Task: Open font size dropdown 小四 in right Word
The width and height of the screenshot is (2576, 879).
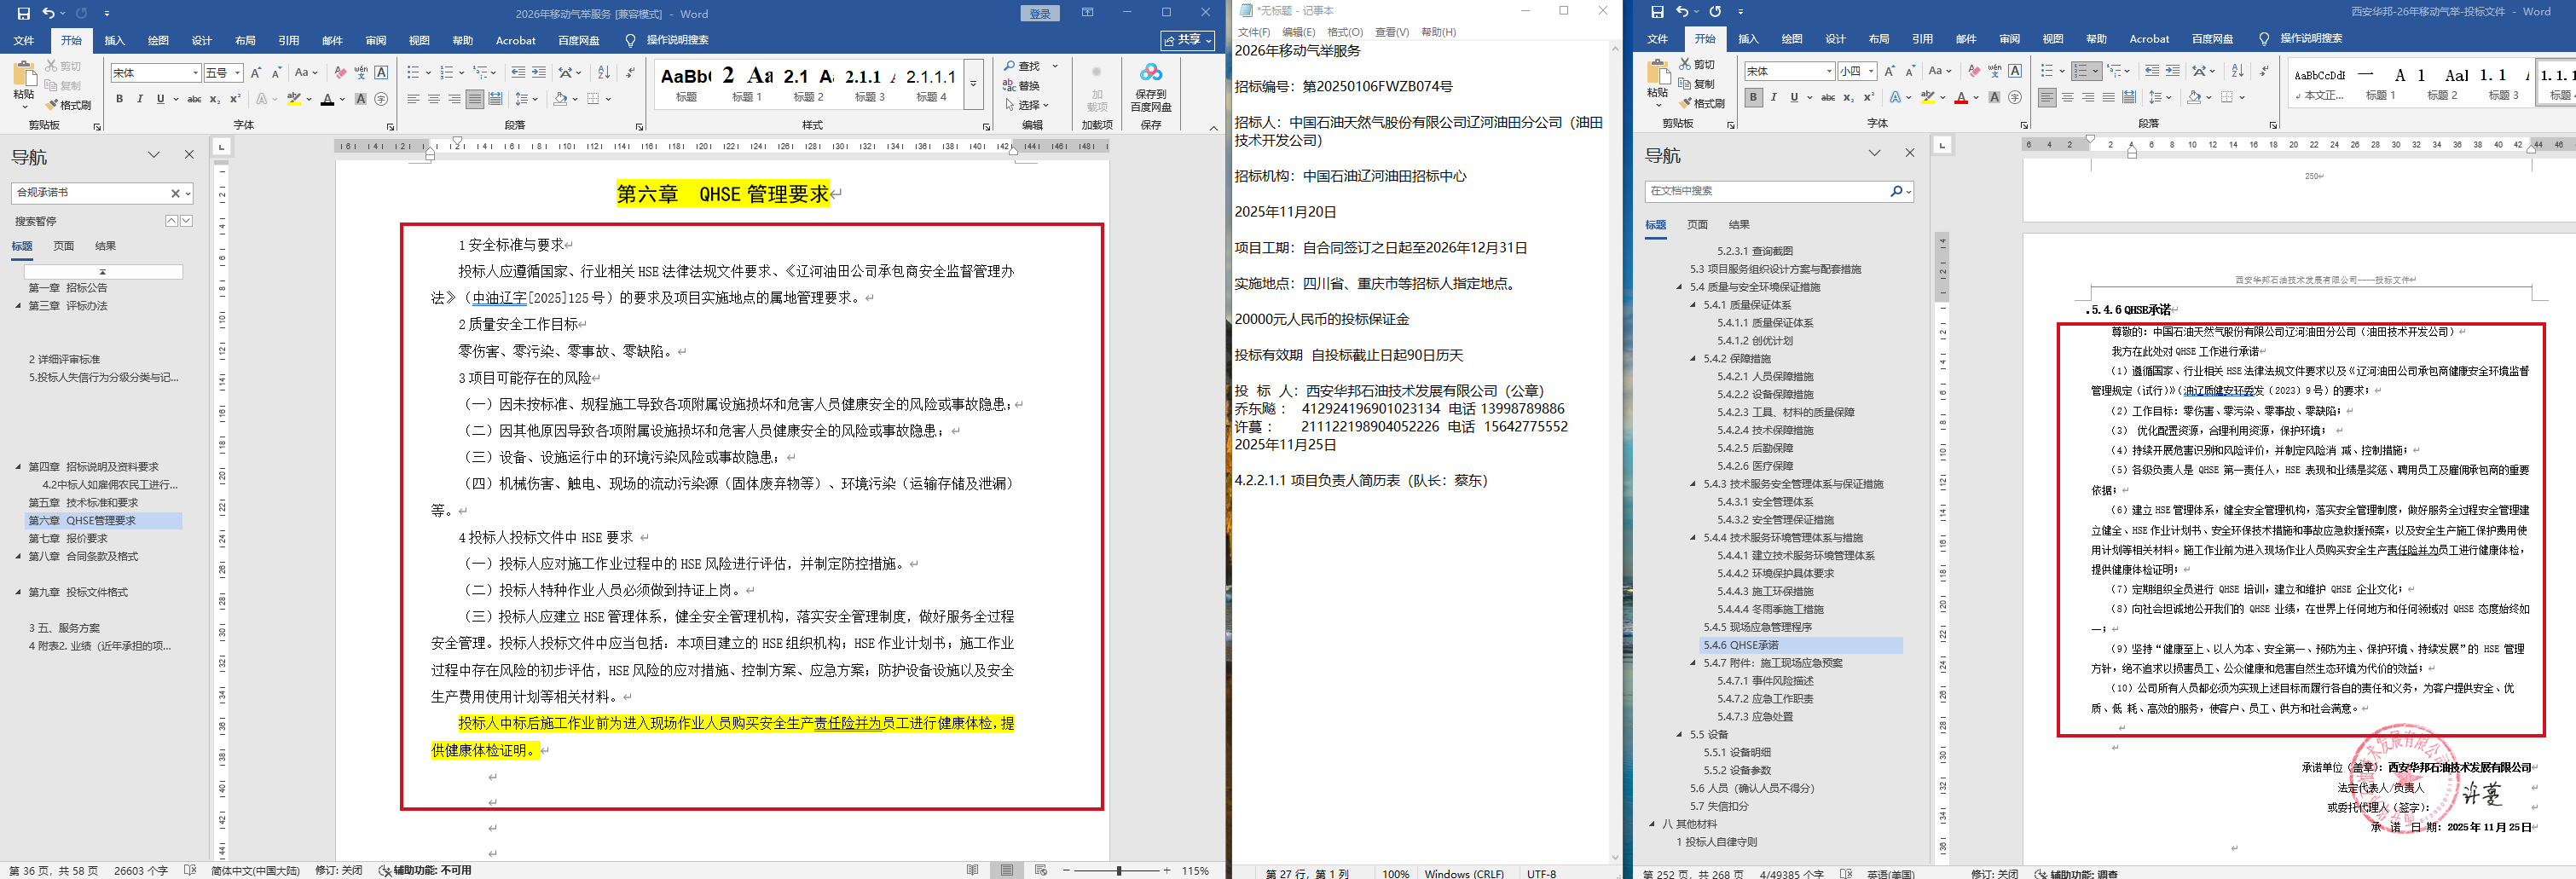Action: [x=1871, y=71]
